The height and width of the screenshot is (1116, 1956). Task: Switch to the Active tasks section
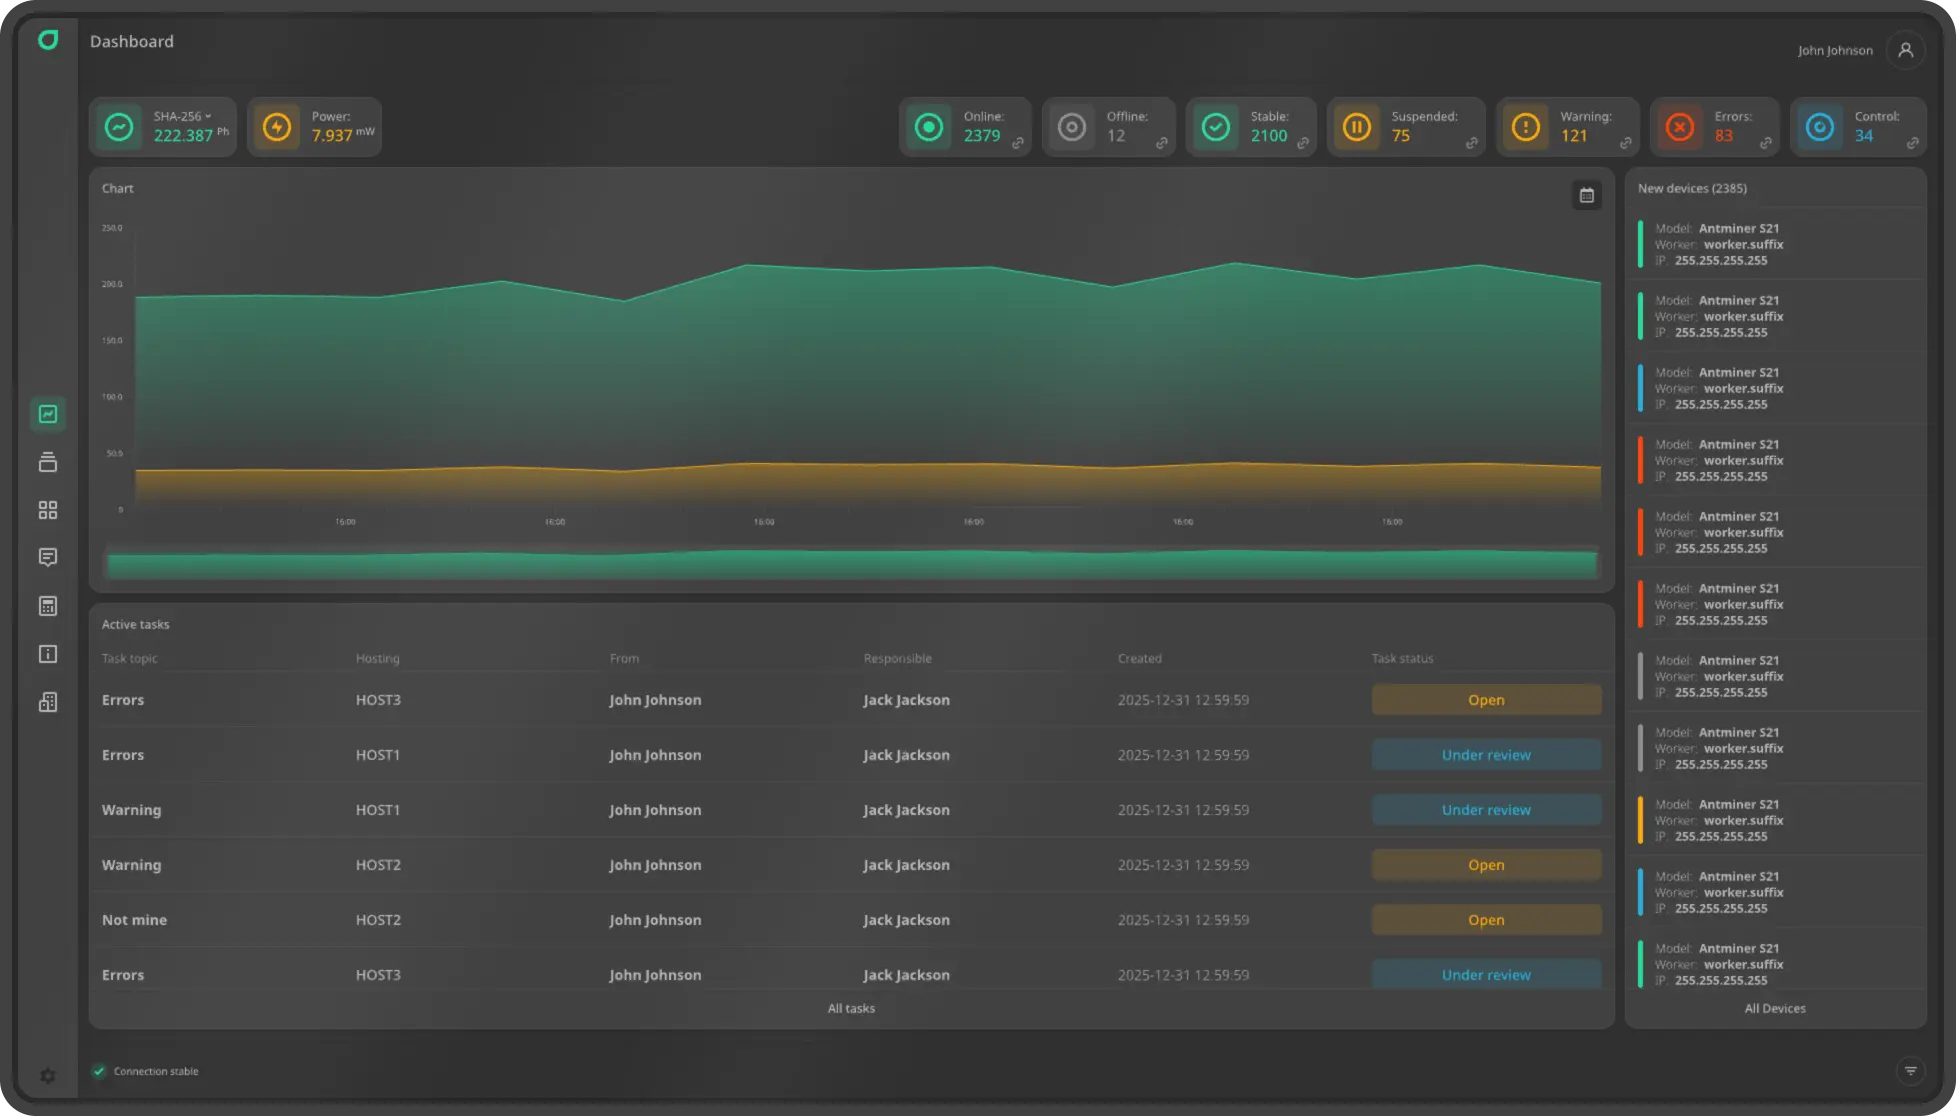coord(135,623)
